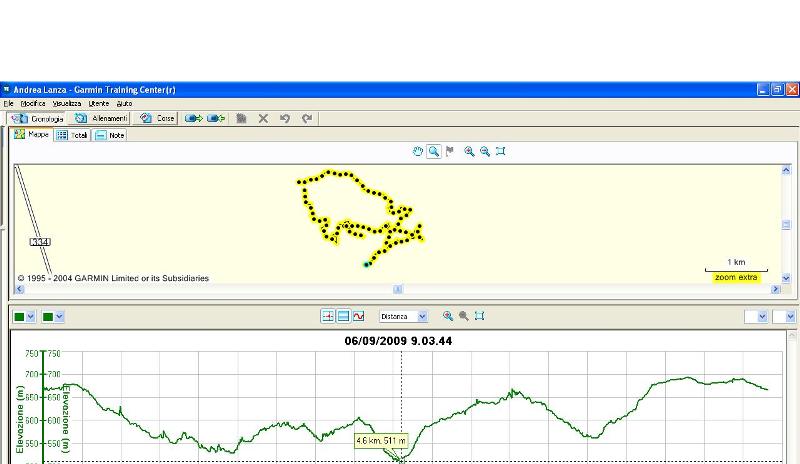Click the delete X icon in toolbar
The width and height of the screenshot is (800, 464).
[263, 118]
